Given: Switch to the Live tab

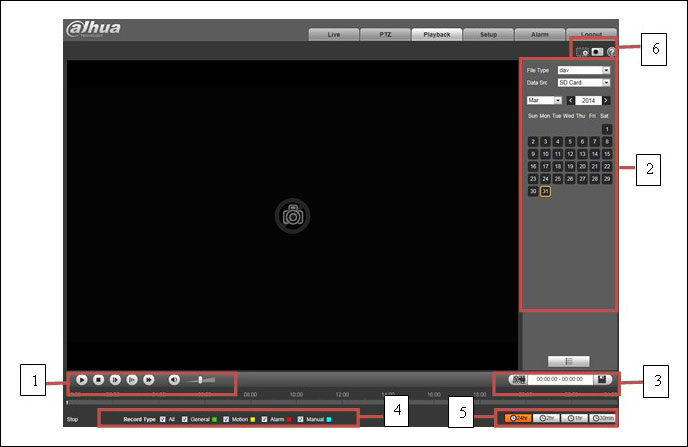Looking at the screenshot, I should click(334, 35).
